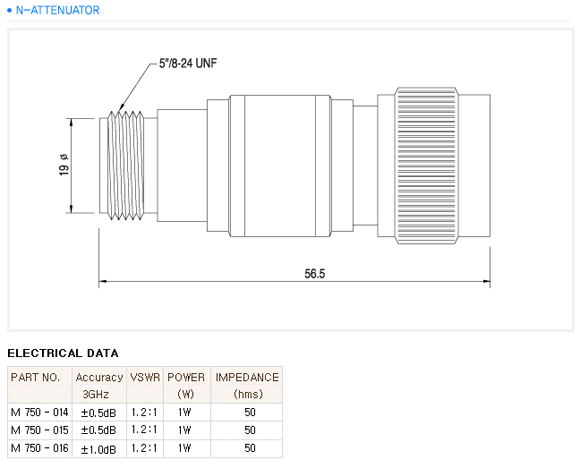The height and width of the screenshot is (468, 580).
Task: Click 50 impedance in M 750 - 016 row
Action: 250,448
